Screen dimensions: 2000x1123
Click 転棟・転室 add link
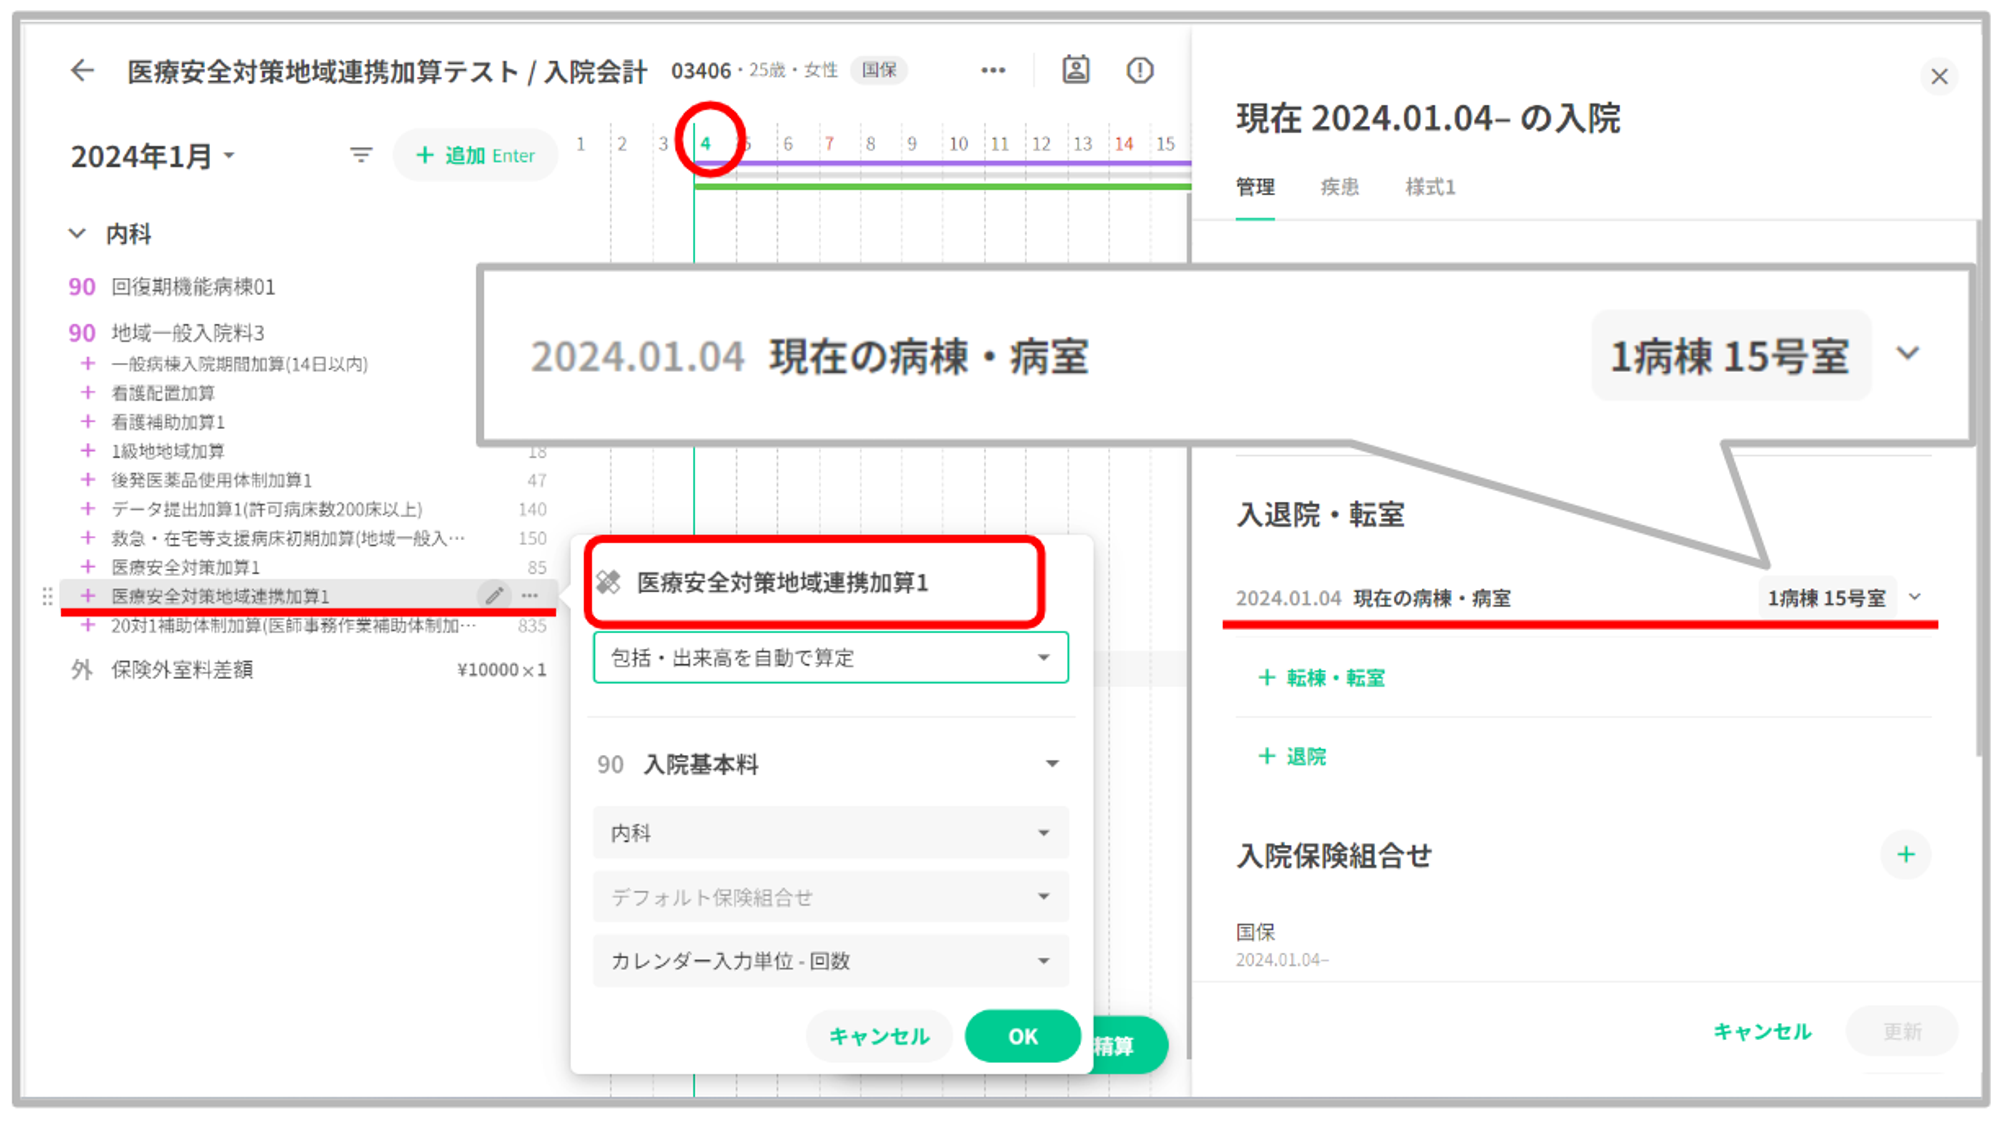(1321, 678)
